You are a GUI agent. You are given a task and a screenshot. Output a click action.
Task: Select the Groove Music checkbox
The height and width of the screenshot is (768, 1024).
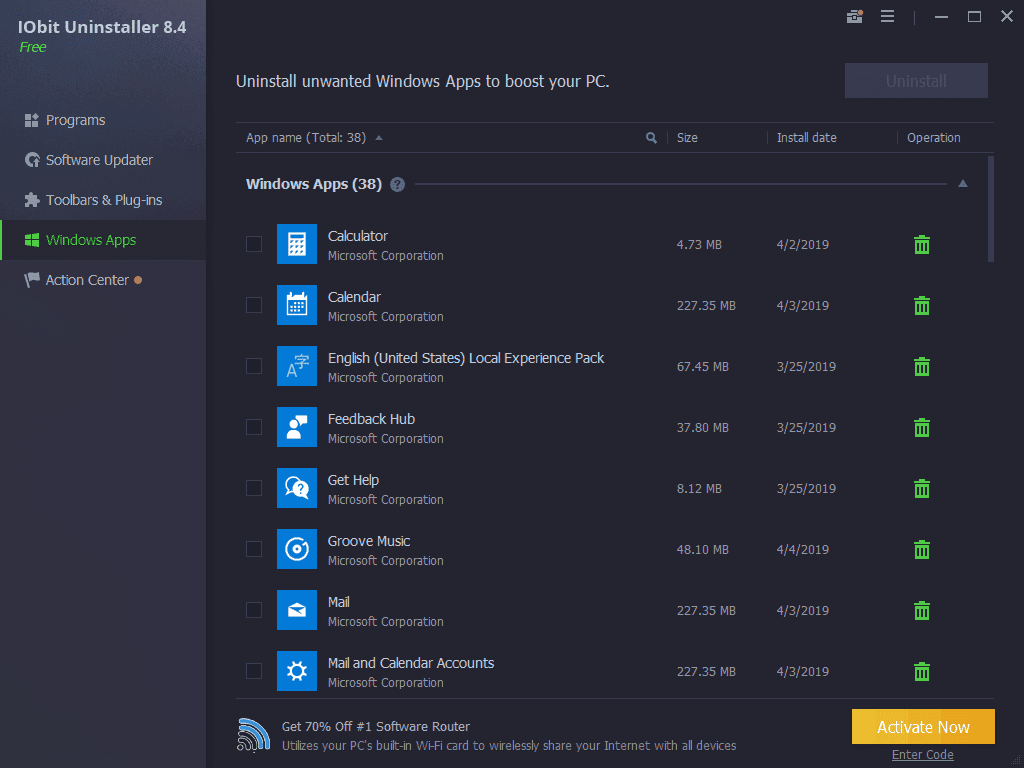[x=254, y=549]
